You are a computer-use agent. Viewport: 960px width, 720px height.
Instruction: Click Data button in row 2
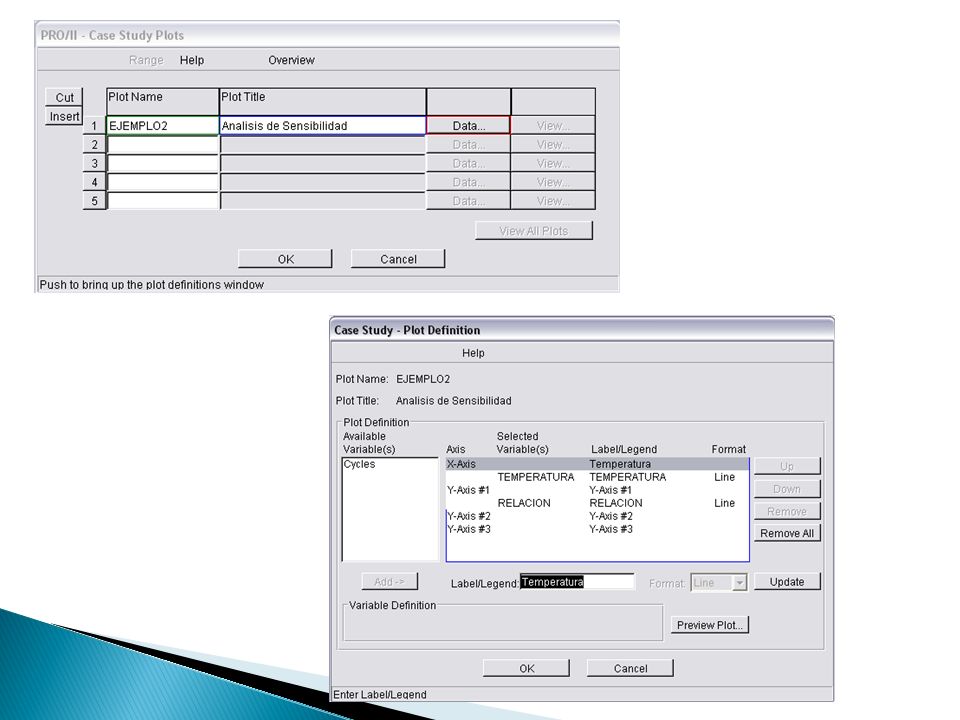point(468,144)
